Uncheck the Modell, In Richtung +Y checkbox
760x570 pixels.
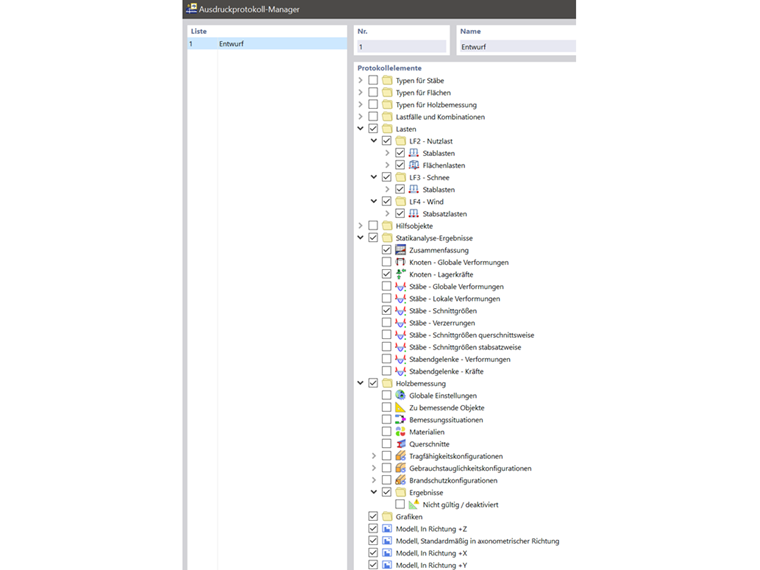tap(373, 565)
